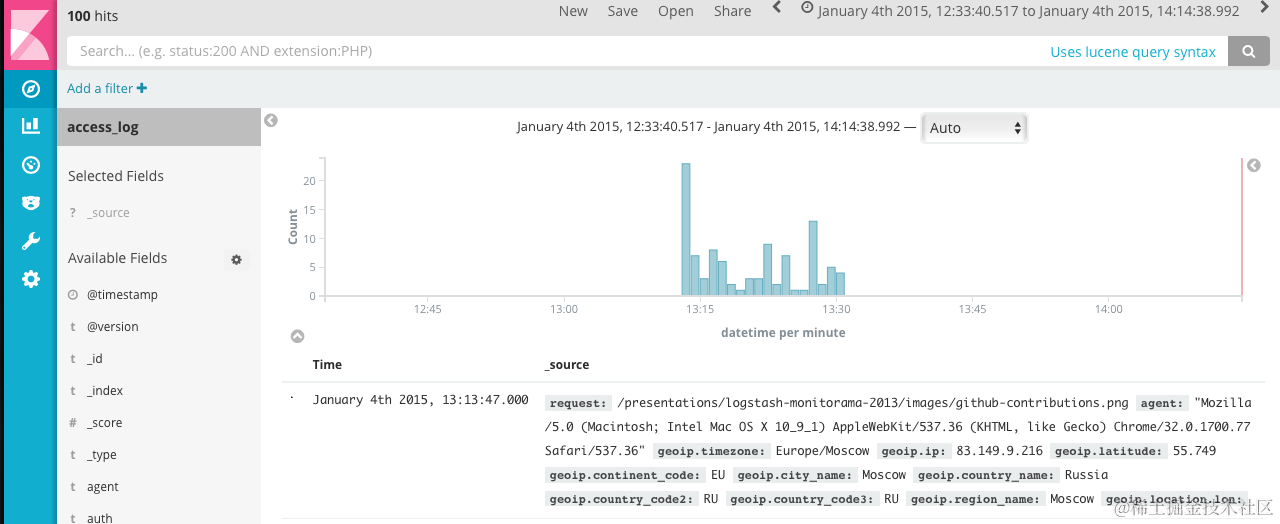Viewport: 1280px width, 524px height.
Task: Click Save in top menu
Action: [x=623, y=11]
